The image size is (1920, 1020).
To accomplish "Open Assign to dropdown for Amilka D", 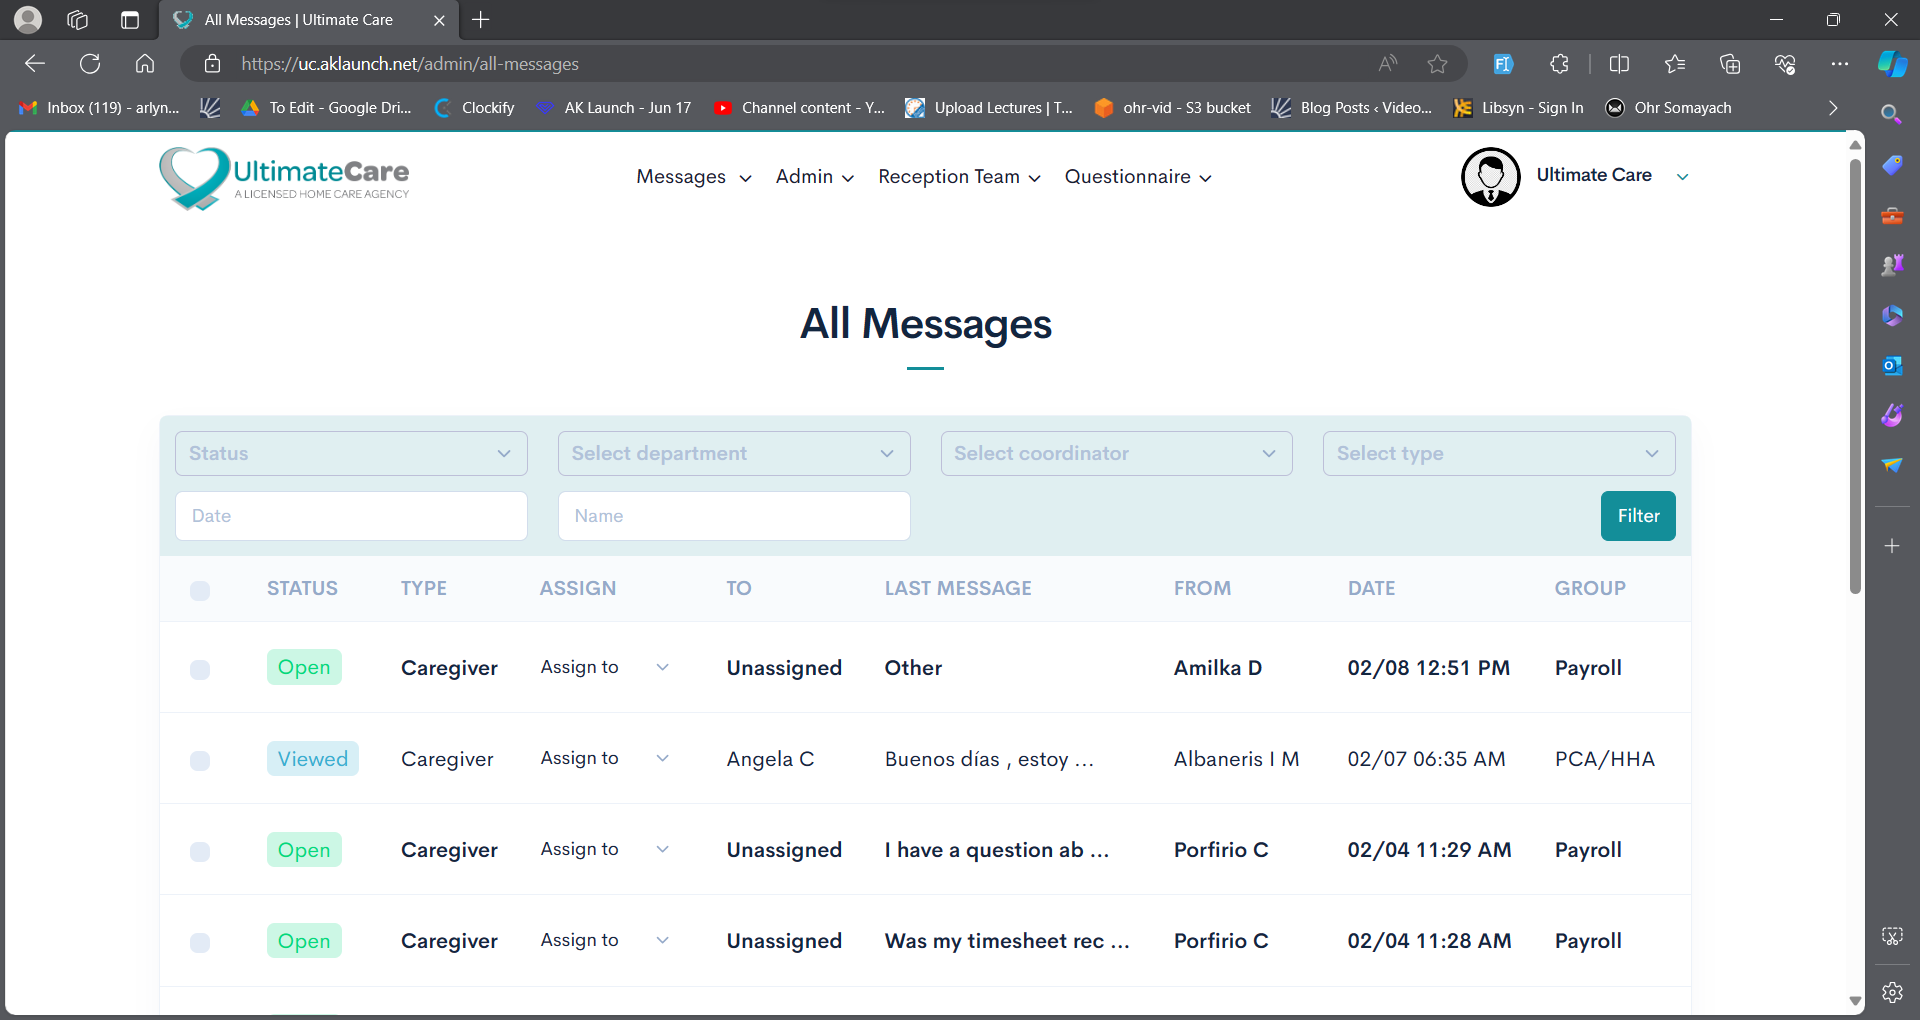I will 605,667.
